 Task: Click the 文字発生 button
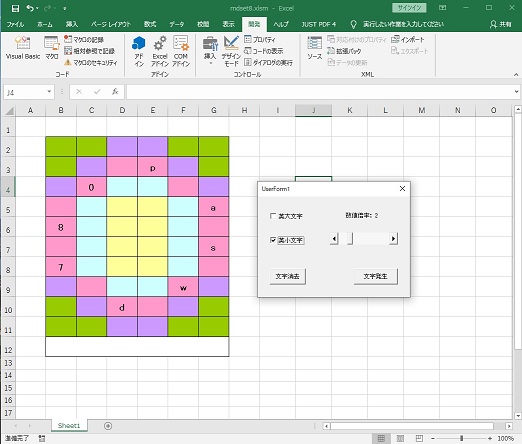(x=375, y=276)
